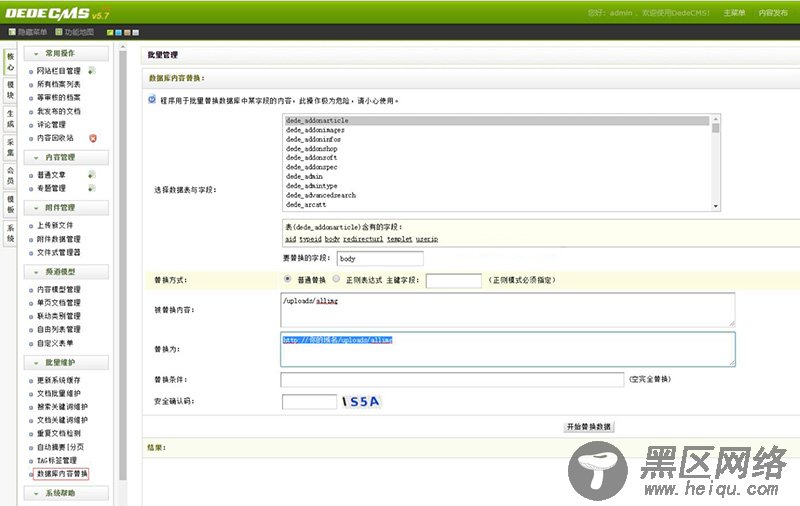The height and width of the screenshot is (506, 800).
Task: Open 内容模型管理 link
Action: point(59,289)
